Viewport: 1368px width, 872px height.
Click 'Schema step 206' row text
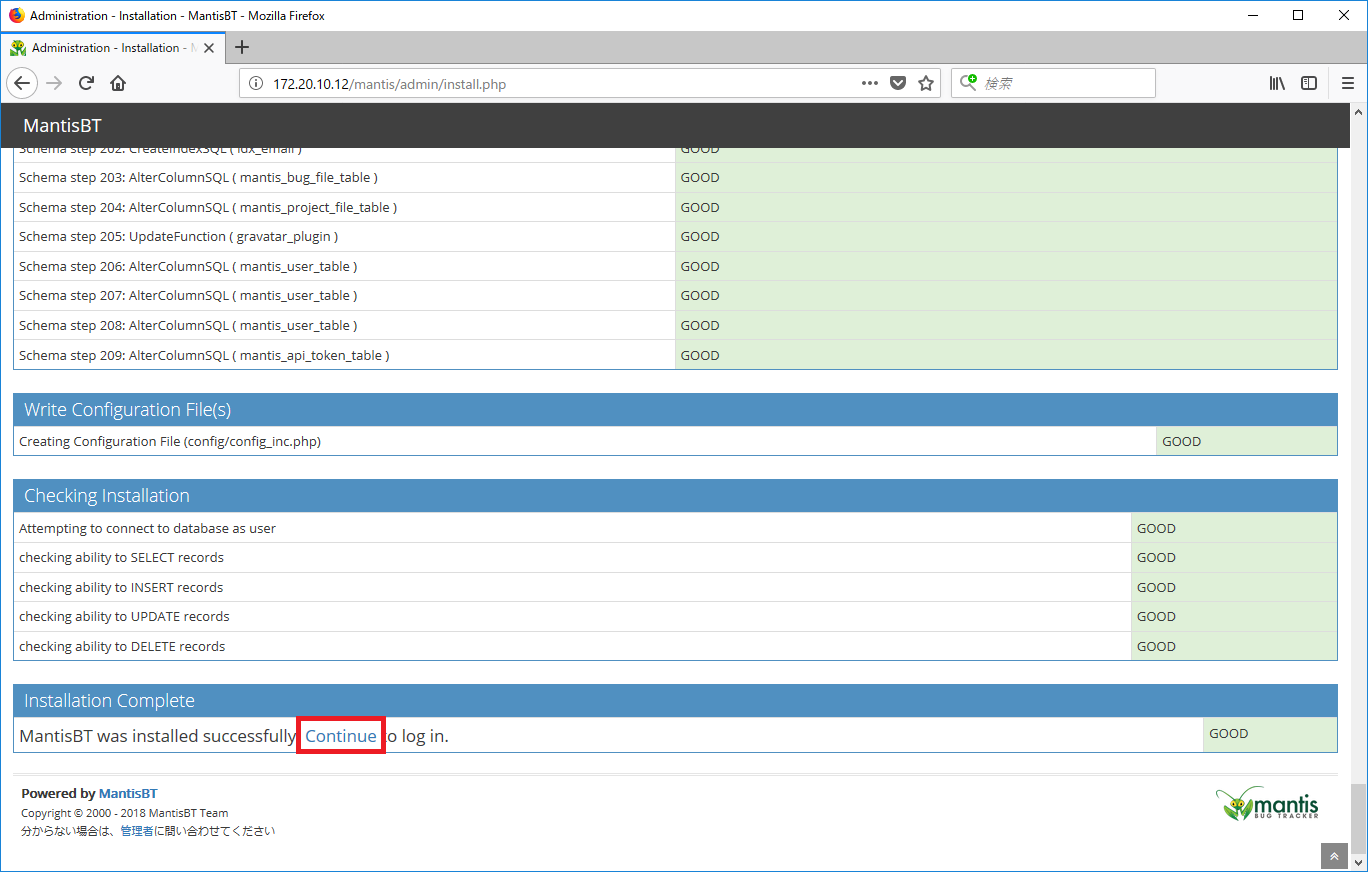188,266
